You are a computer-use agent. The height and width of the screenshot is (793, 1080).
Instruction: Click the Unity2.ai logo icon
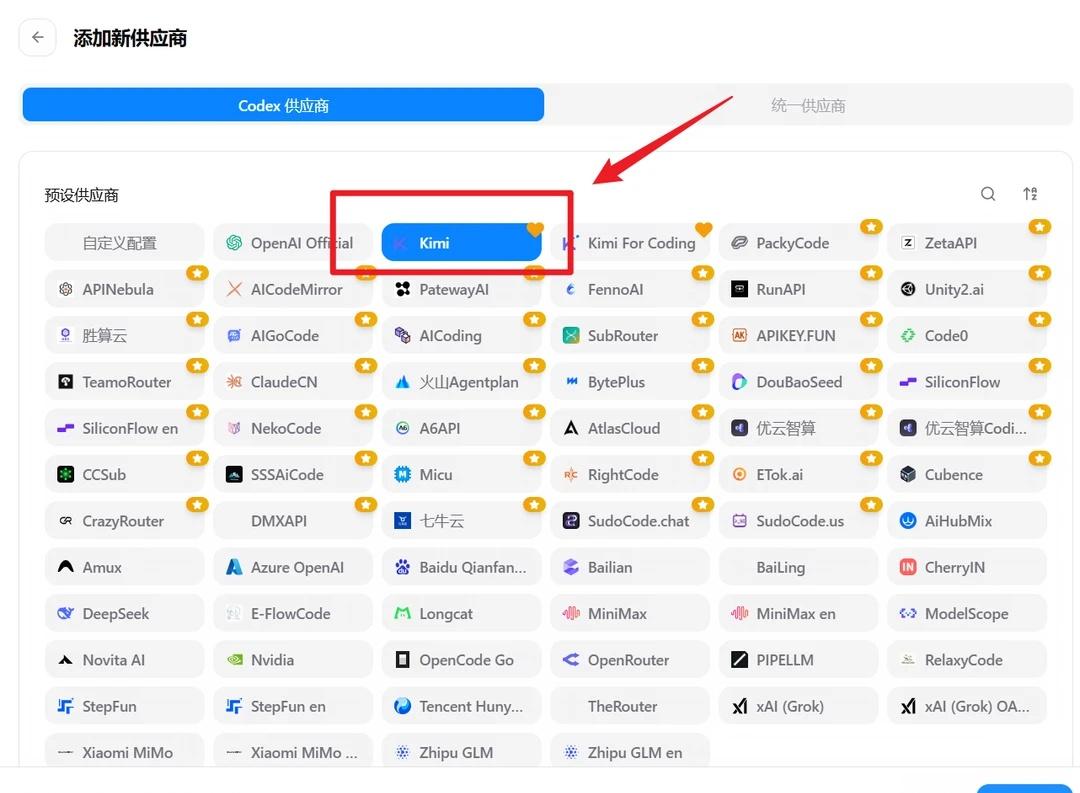908,289
